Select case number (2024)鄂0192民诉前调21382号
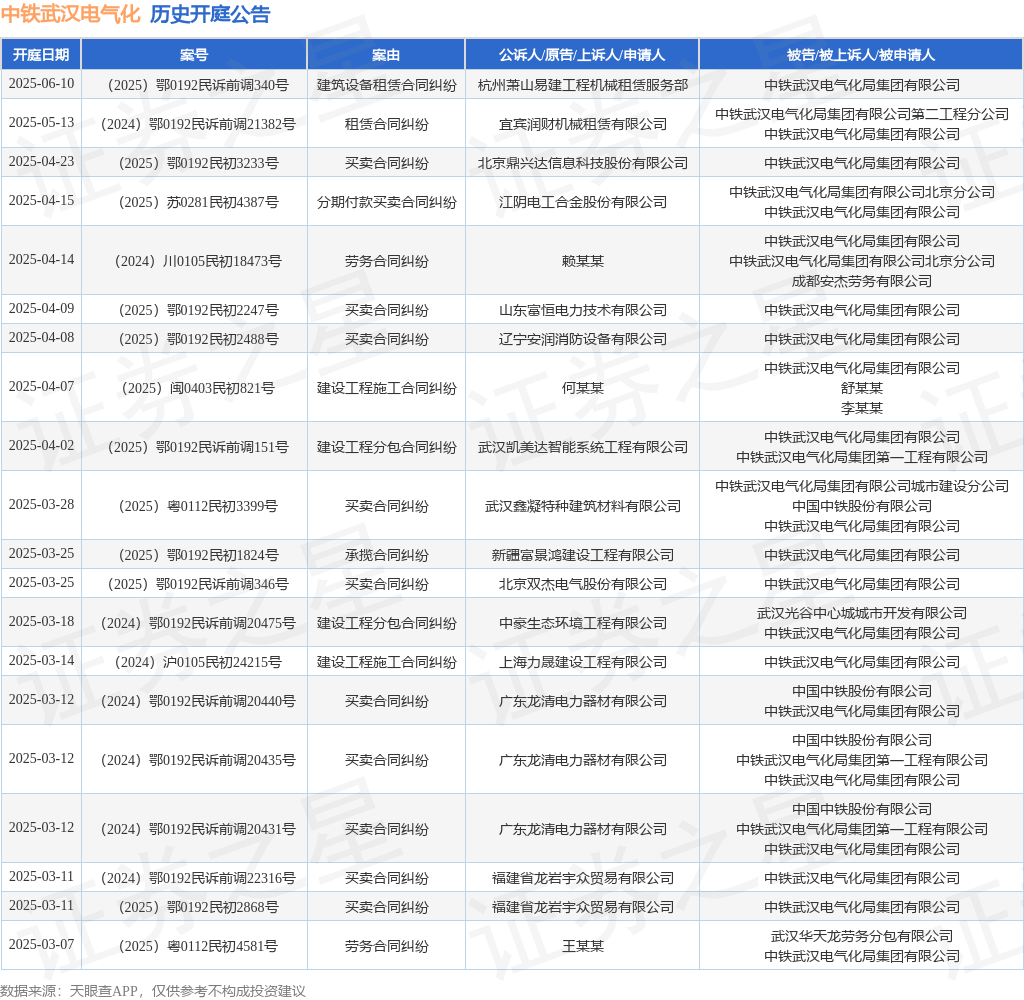1024x1000 pixels. click(194, 124)
